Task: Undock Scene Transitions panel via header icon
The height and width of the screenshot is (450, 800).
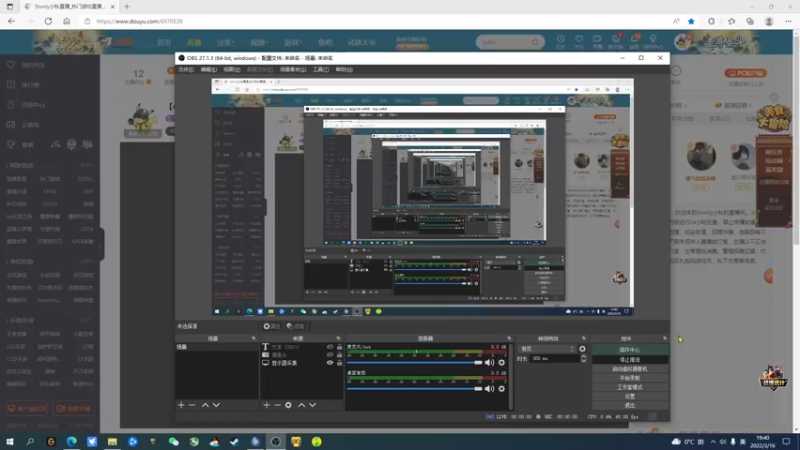Action: click(584, 338)
